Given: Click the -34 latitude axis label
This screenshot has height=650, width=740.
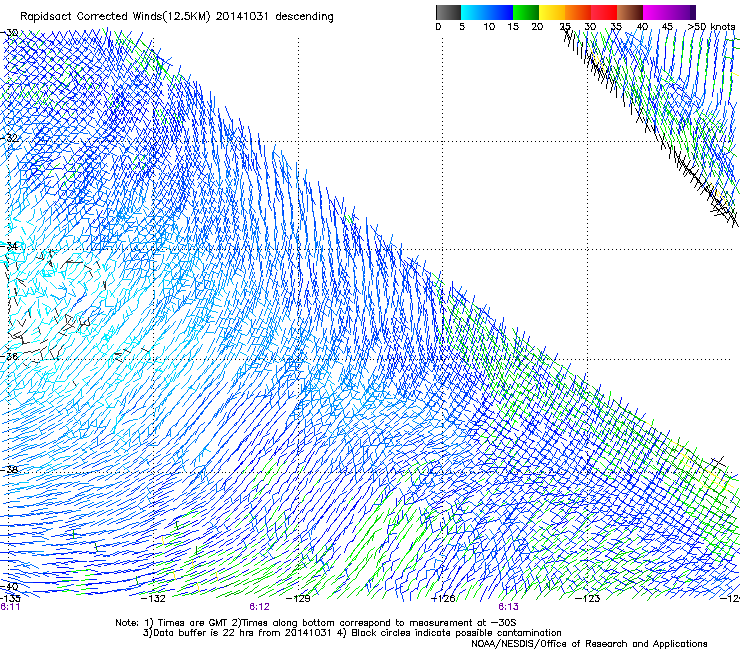Looking at the screenshot, I should pyautogui.click(x=9, y=246).
